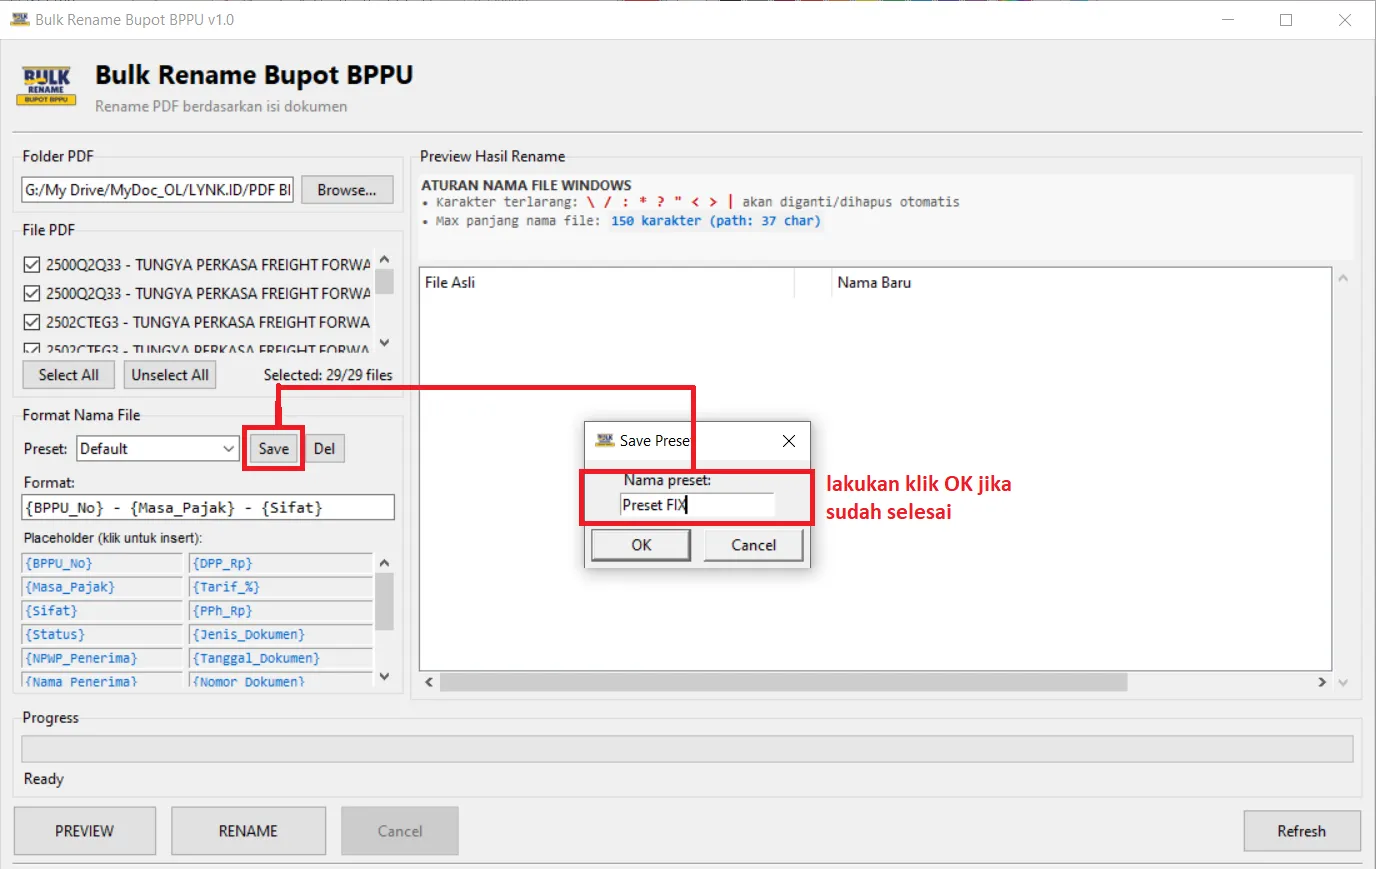Maximize the Bulk Rename window
The height and width of the screenshot is (869, 1376).
1286,20
